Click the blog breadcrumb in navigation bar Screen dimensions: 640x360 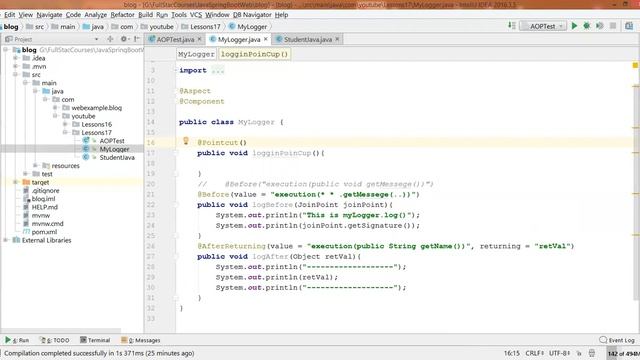[11, 27]
